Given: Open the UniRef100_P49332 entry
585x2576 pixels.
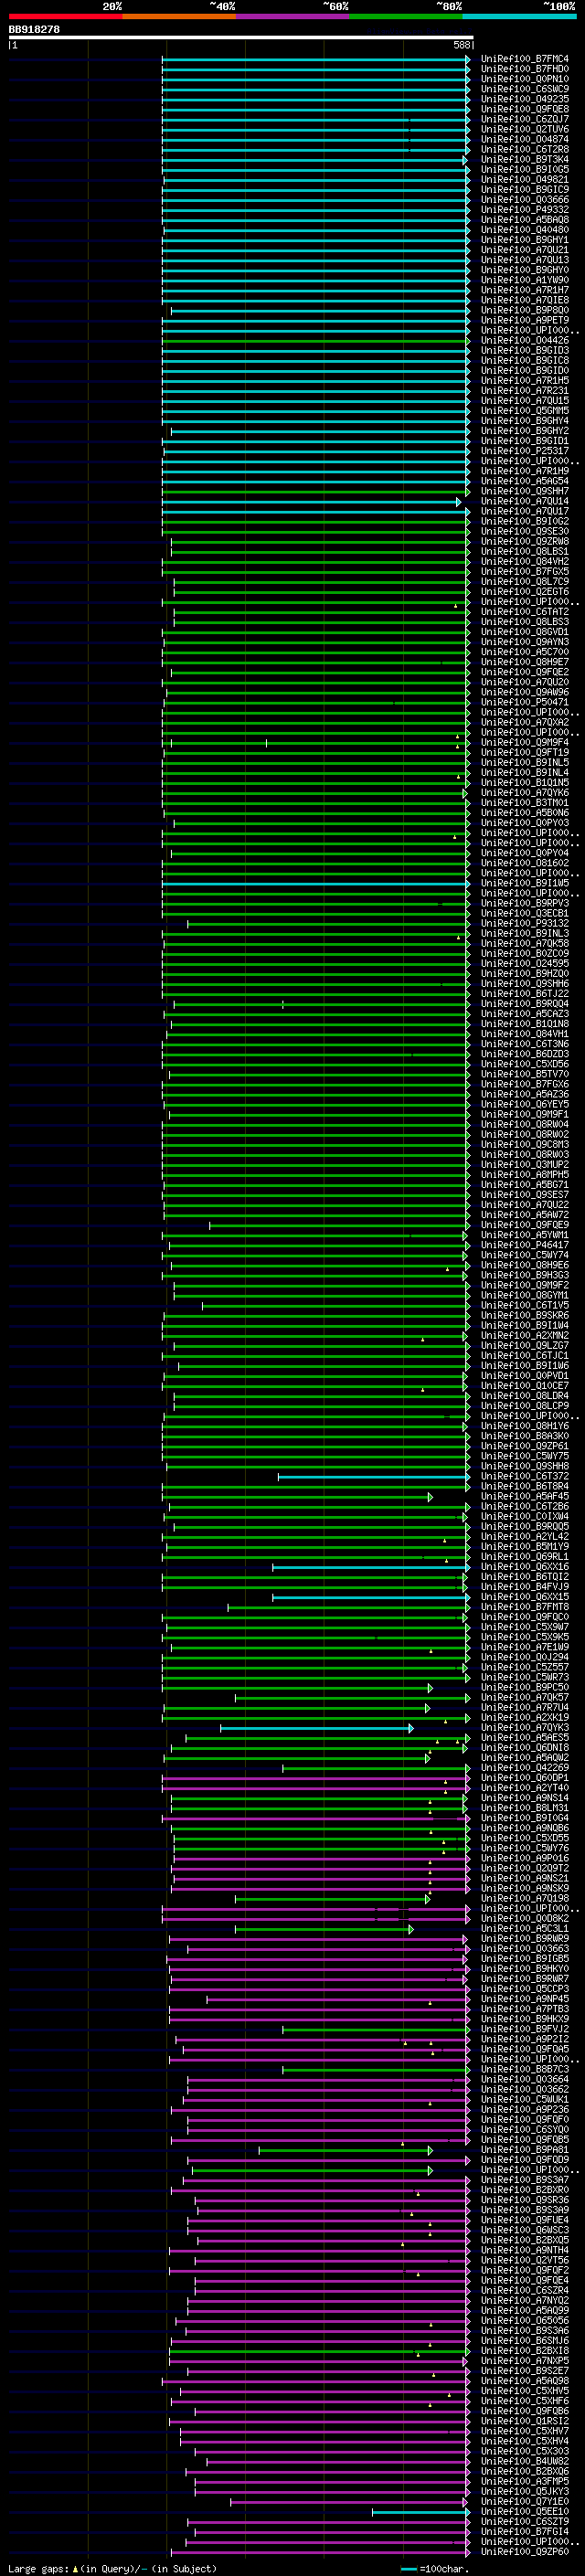Looking at the screenshot, I should [525, 210].
